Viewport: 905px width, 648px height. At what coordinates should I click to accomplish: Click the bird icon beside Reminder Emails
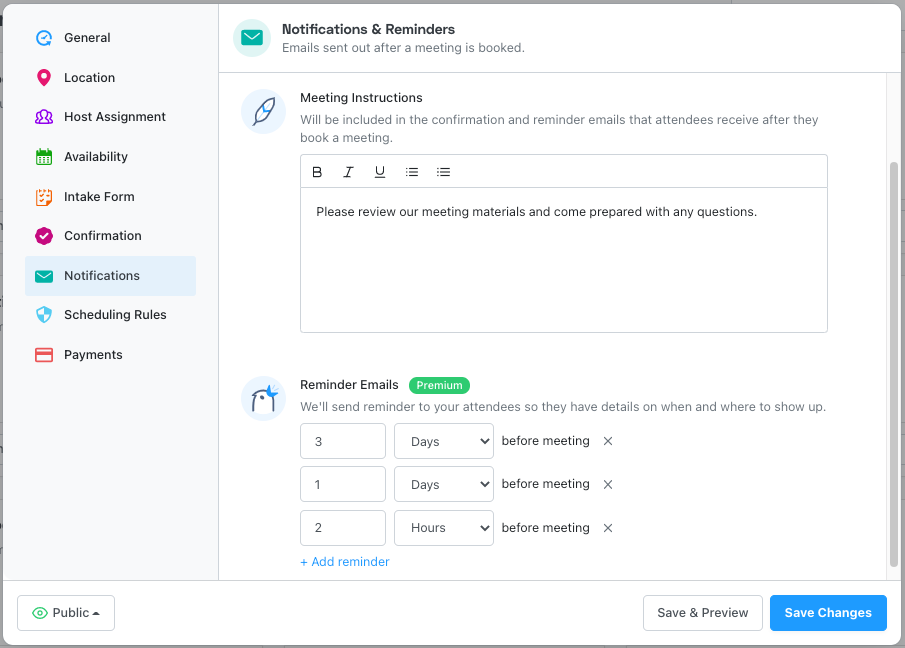click(263, 399)
